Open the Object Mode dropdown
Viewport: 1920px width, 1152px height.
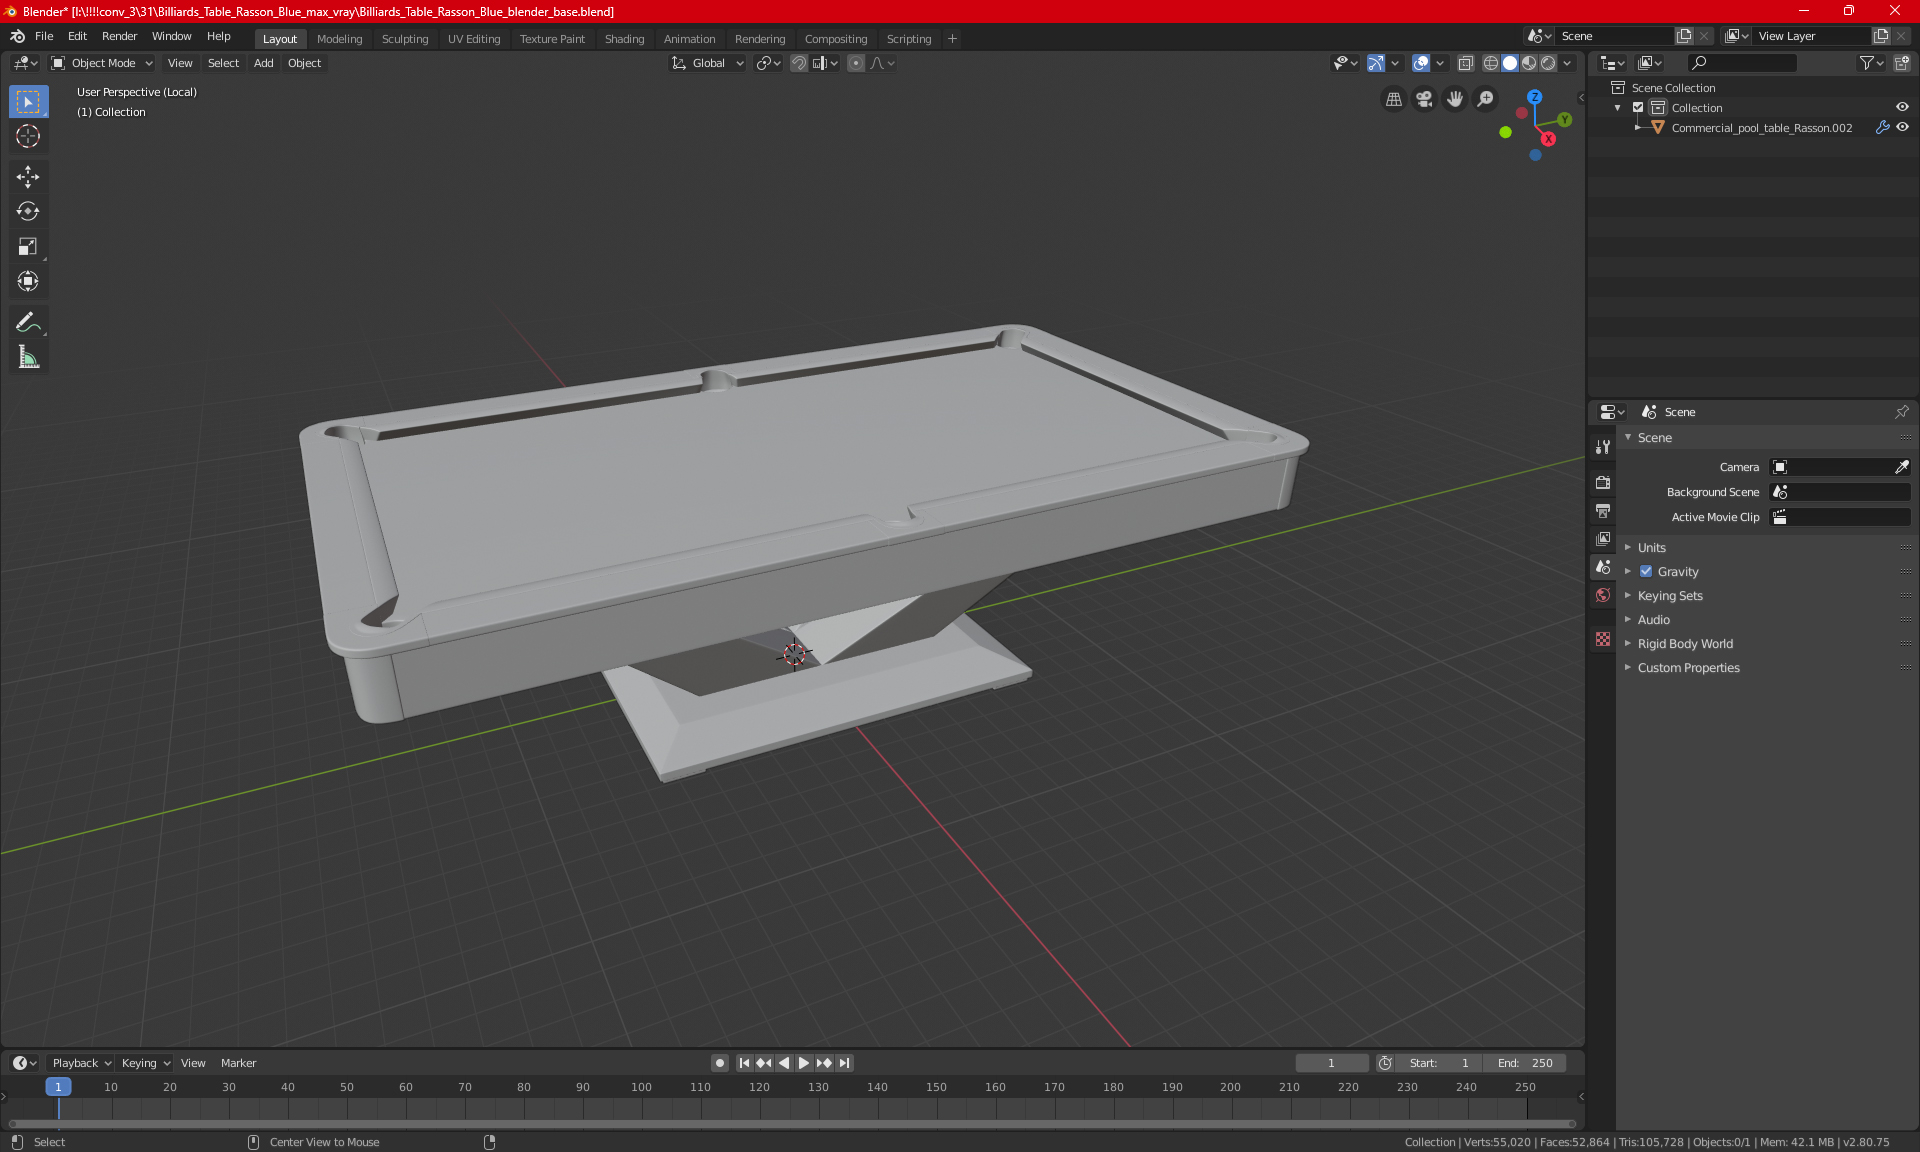click(x=102, y=63)
